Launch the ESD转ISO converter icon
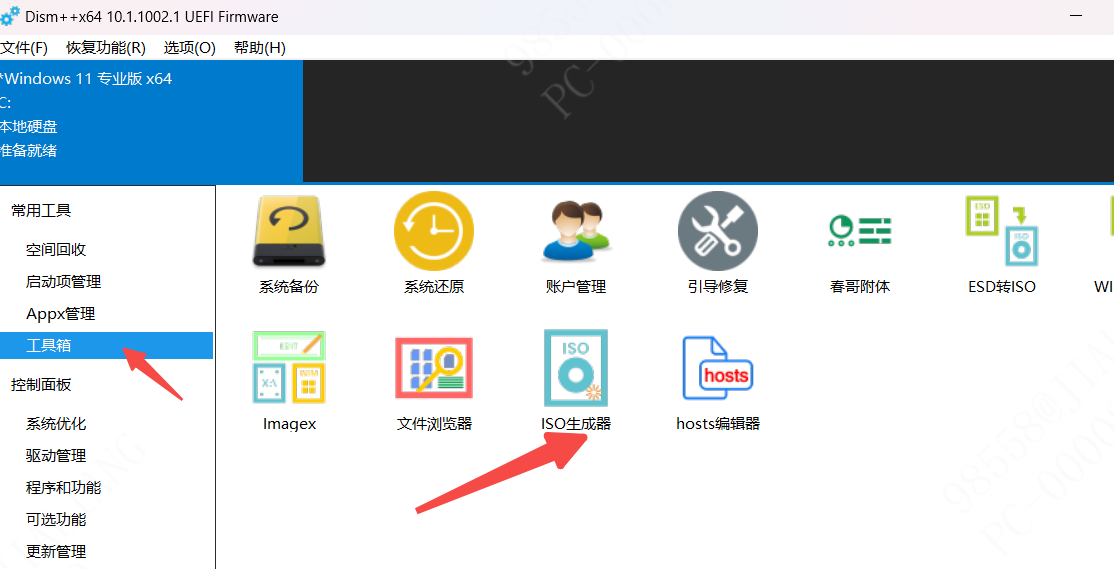 coord(1002,231)
